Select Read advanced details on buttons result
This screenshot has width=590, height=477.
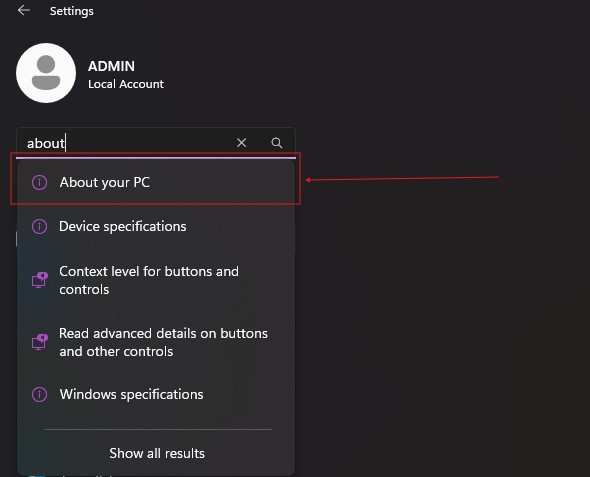[156, 342]
